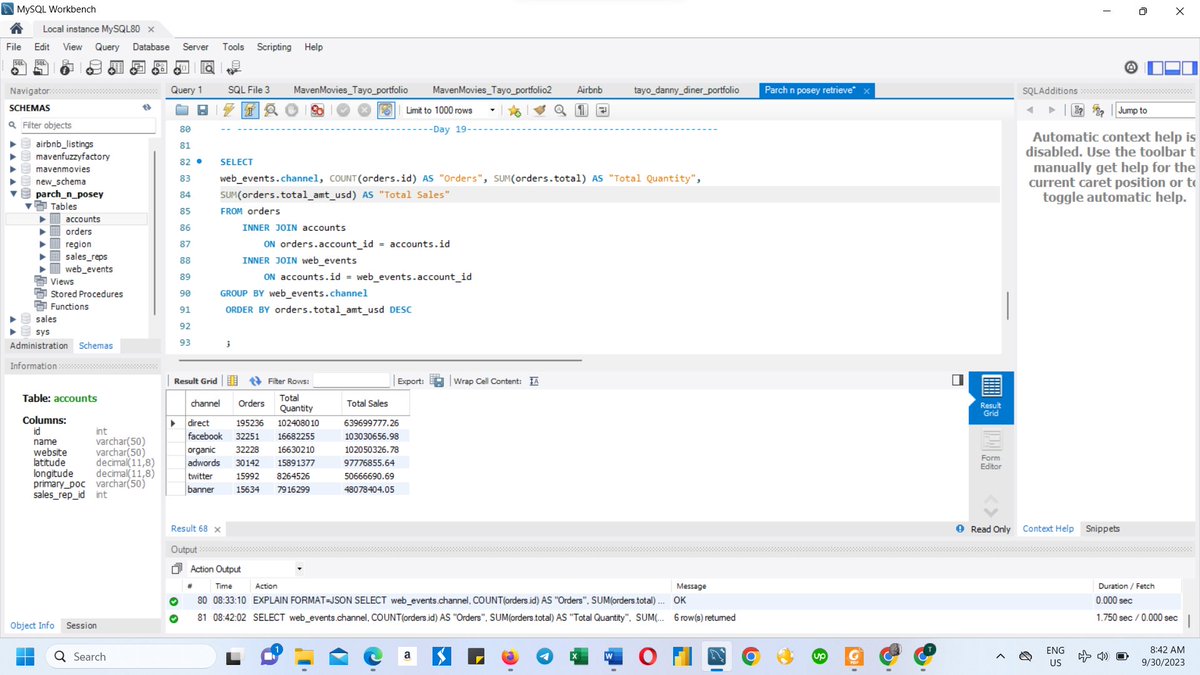Image resolution: width=1200 pixels, height=675 pixels.
Task: Commit the current transaction
Action: (x=341, y=110)
